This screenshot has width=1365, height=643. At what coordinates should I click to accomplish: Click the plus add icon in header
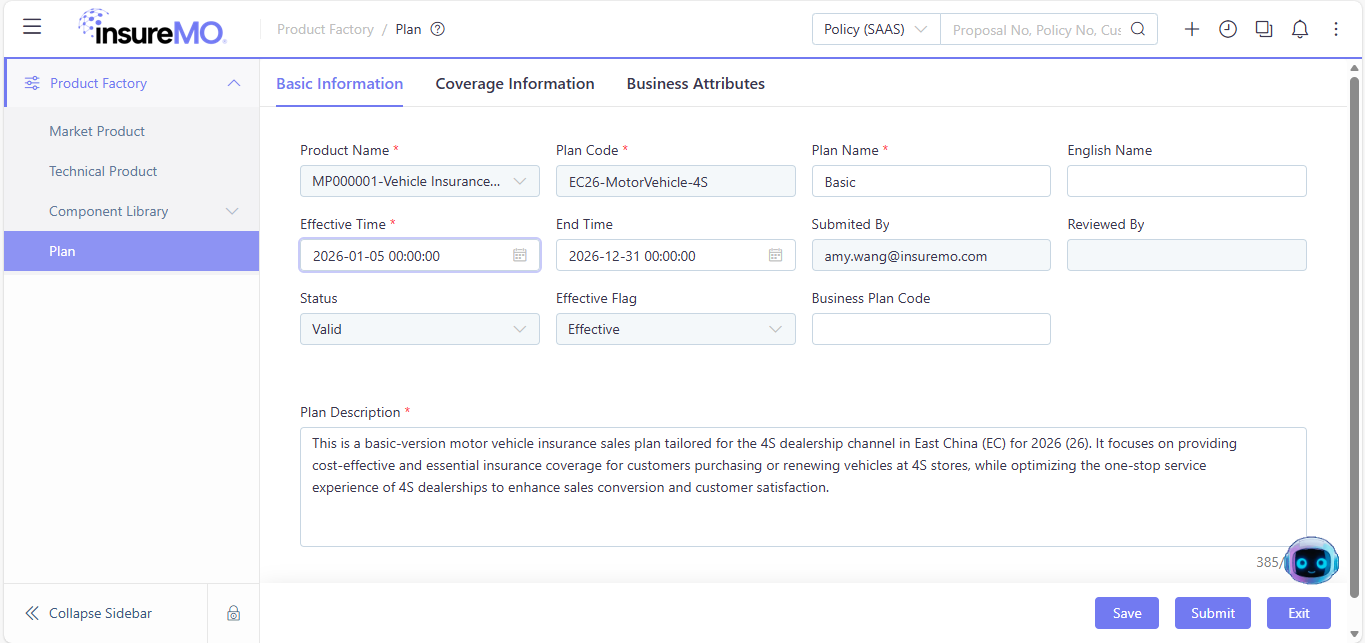[x=1192, y=29]
